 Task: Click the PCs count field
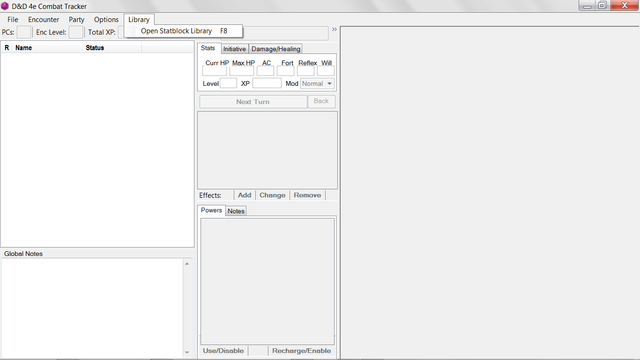click(24, 32)
